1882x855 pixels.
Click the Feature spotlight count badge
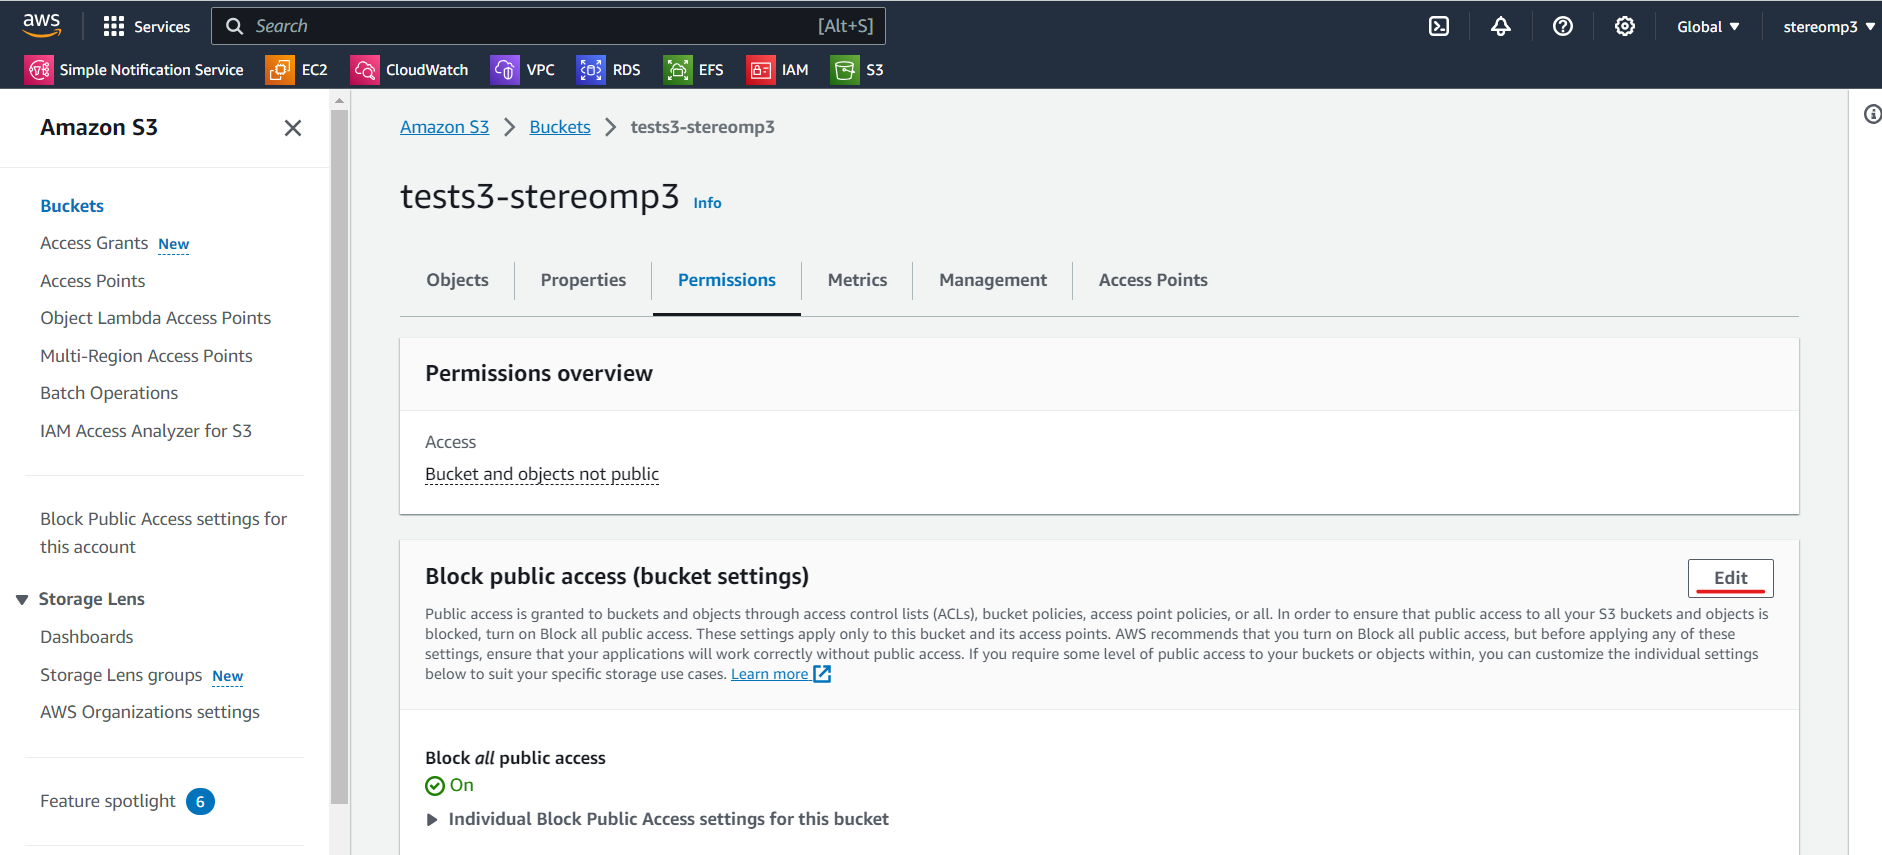tap(200, 802)
